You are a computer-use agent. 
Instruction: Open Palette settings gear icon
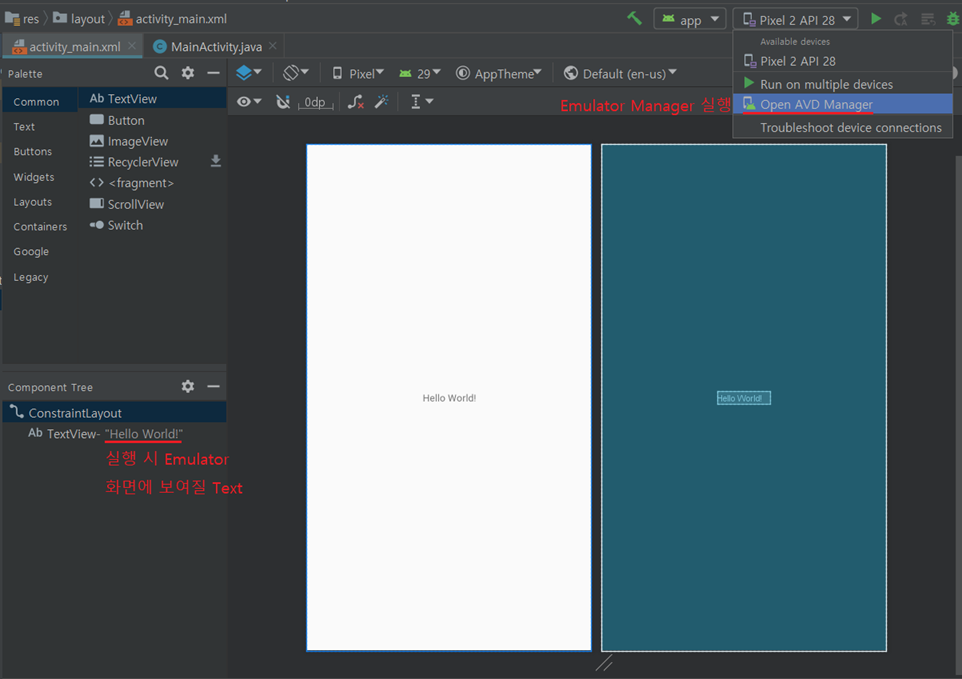pos(188,73)
